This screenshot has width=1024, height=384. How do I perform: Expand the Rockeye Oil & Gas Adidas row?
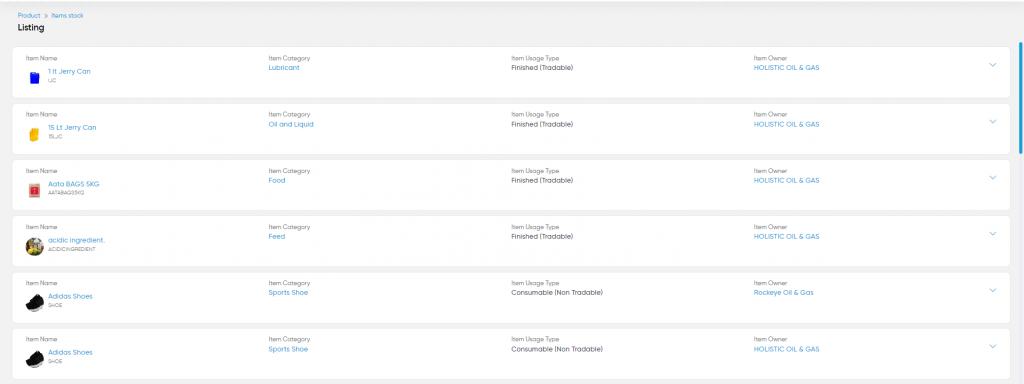[x=993, y=289]
